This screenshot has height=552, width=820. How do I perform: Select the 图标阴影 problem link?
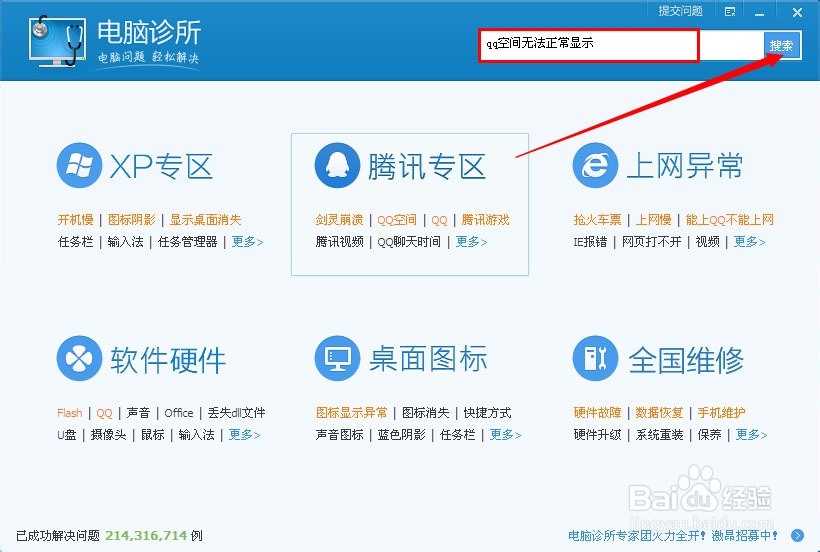131,220
